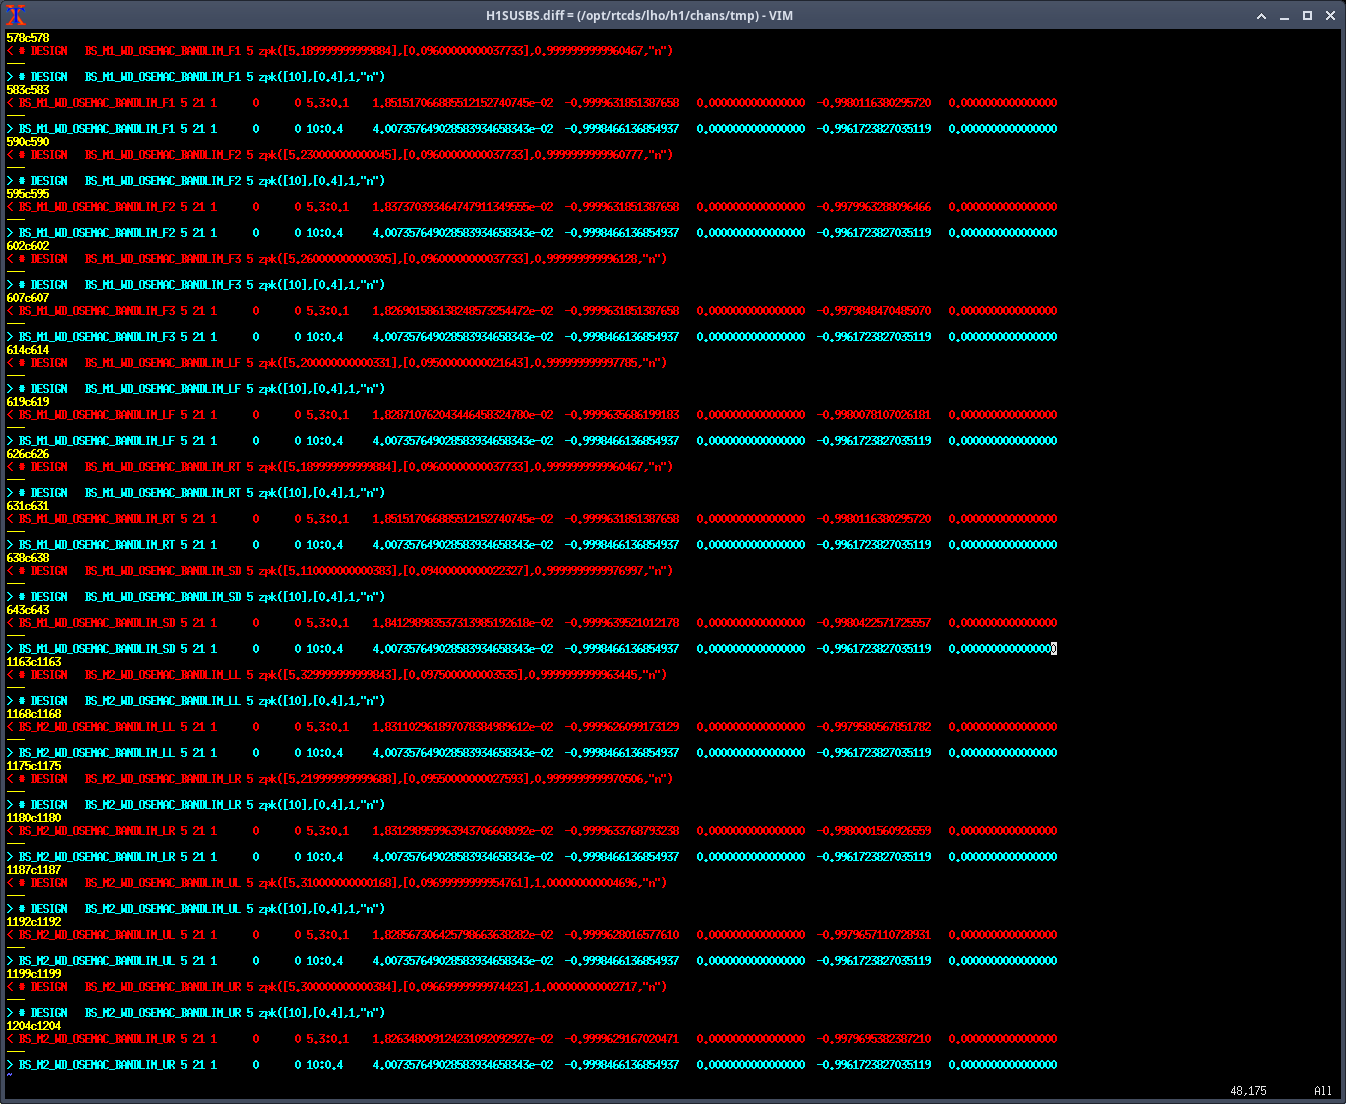Close the H1SUSBS.diff VIM window
Screen dimensions: 1346x1104
(x=1330, y=16)
